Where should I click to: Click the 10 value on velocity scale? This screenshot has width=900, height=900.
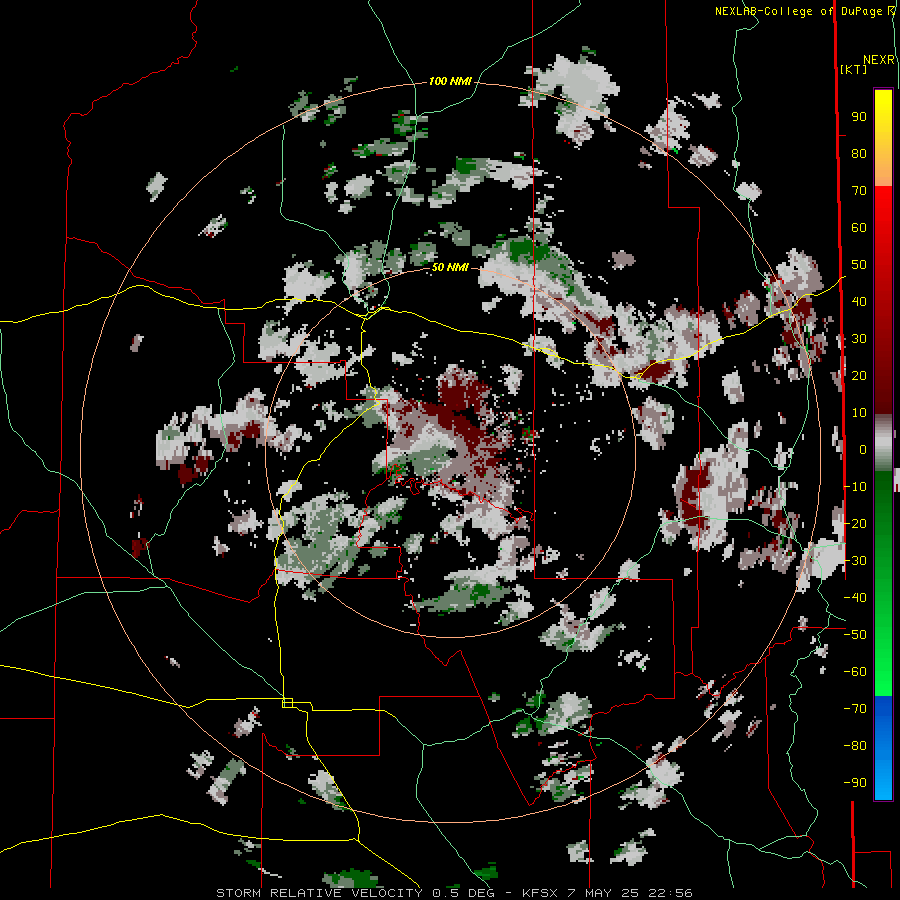click(x=859, y=413)
